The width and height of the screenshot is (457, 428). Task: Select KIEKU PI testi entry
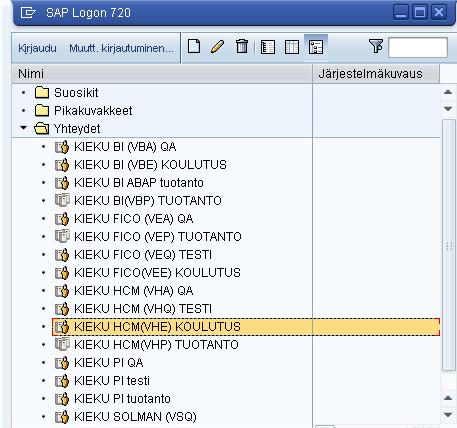tap(112, 381)
